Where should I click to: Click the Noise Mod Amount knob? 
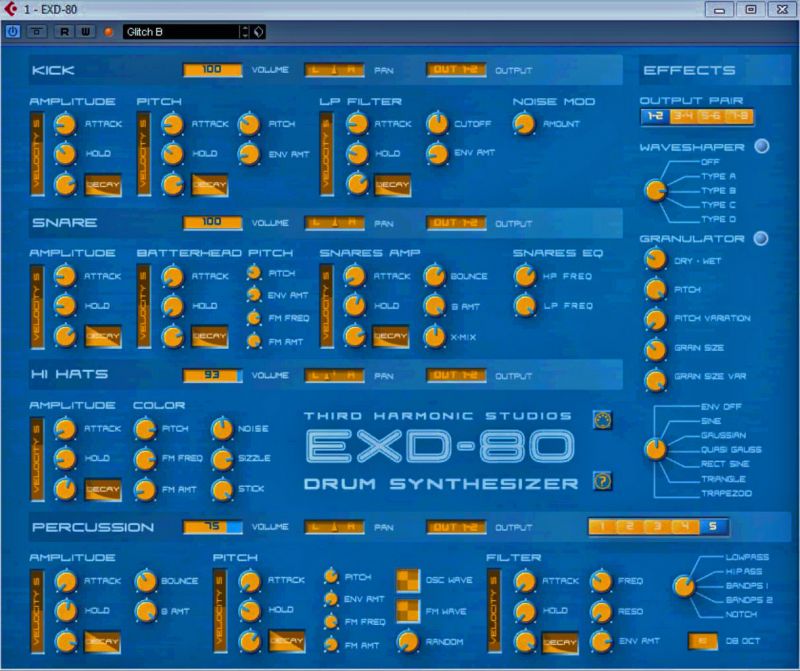tap(524, 124)
